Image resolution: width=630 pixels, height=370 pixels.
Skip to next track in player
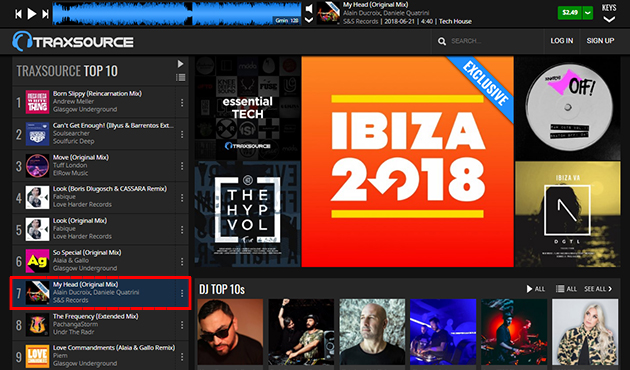point(45,14)
